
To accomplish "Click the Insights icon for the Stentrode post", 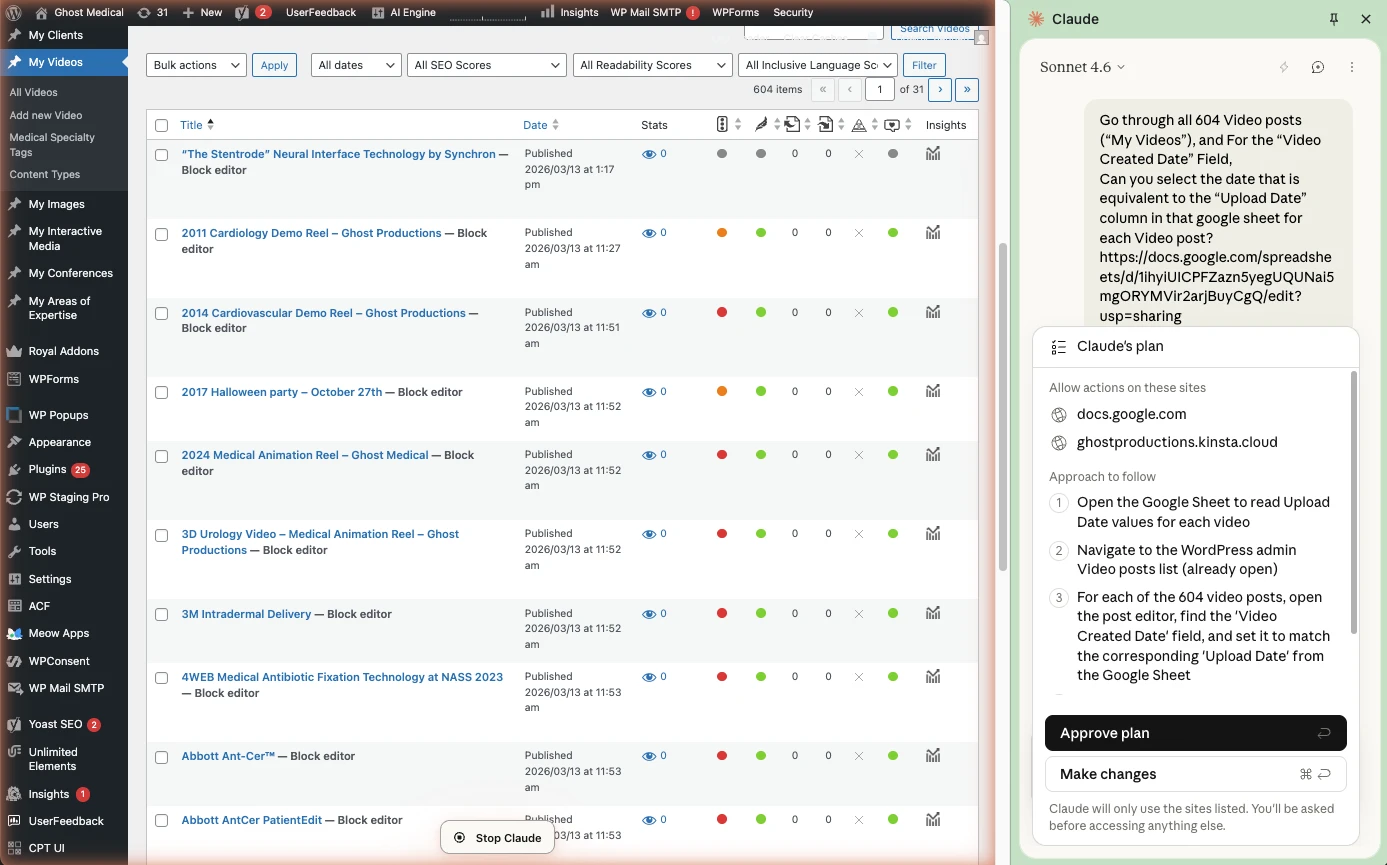I will point(932,153).
